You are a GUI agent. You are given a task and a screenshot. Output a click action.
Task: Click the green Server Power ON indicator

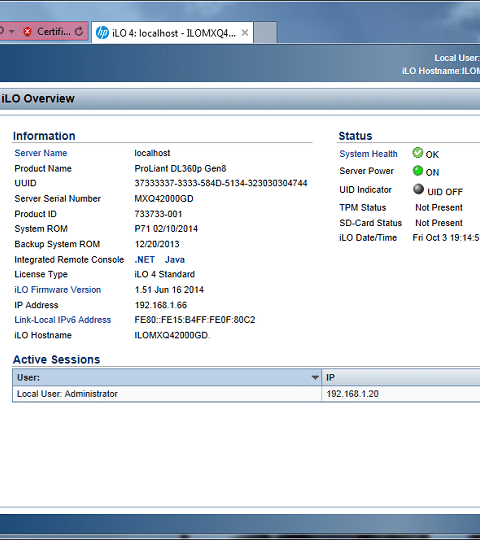click(418, 170)
